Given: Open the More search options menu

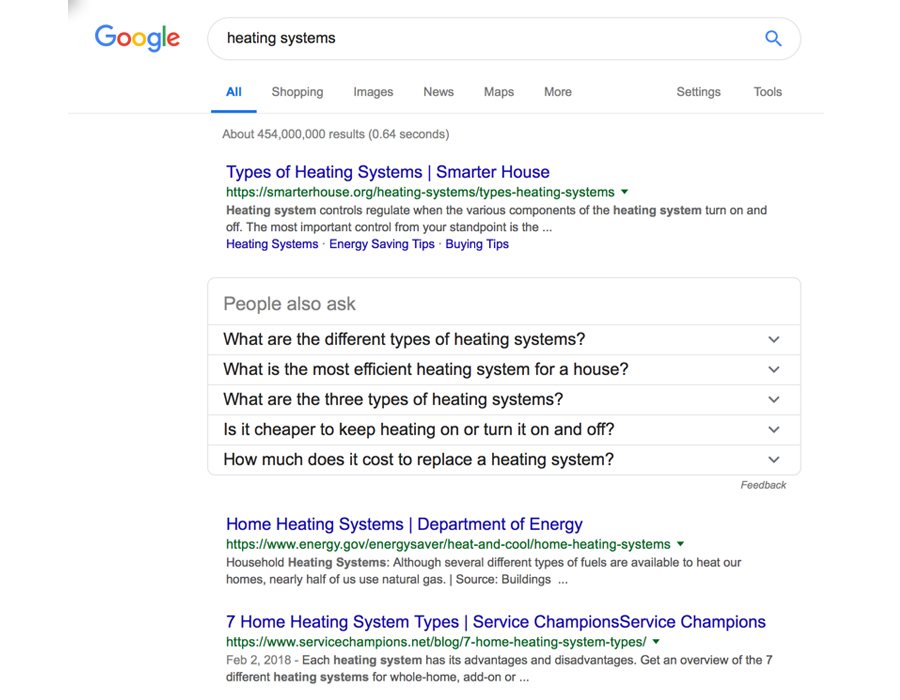Looking at the screenshot, I should 557,91.
